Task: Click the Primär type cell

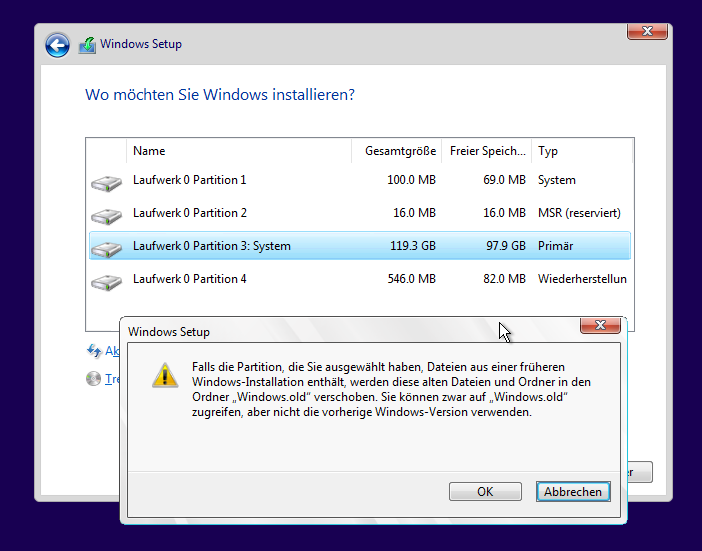Action: point(556,246)
